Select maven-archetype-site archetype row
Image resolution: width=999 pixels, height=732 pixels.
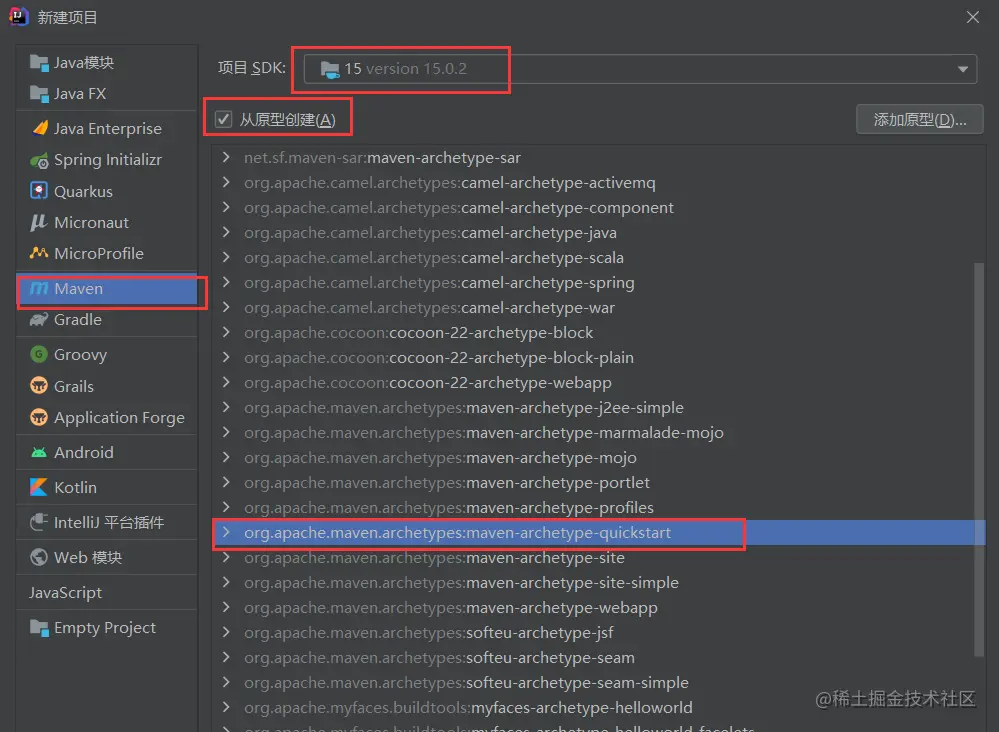click(599, 557)
